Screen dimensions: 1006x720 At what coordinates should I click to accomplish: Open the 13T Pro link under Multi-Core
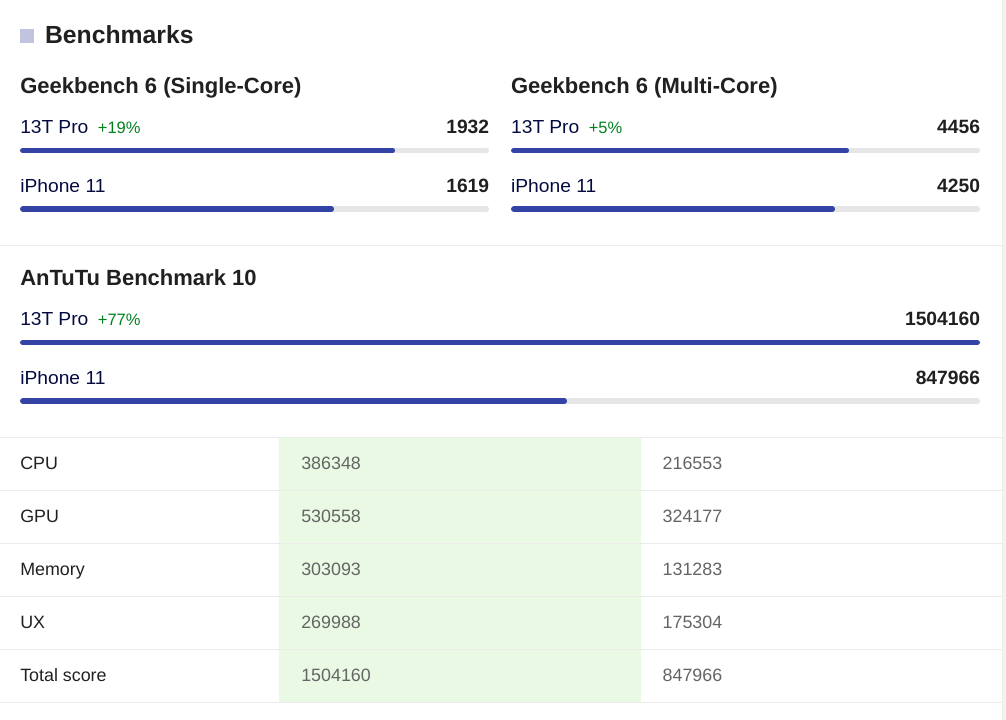(x=545, y=126)
